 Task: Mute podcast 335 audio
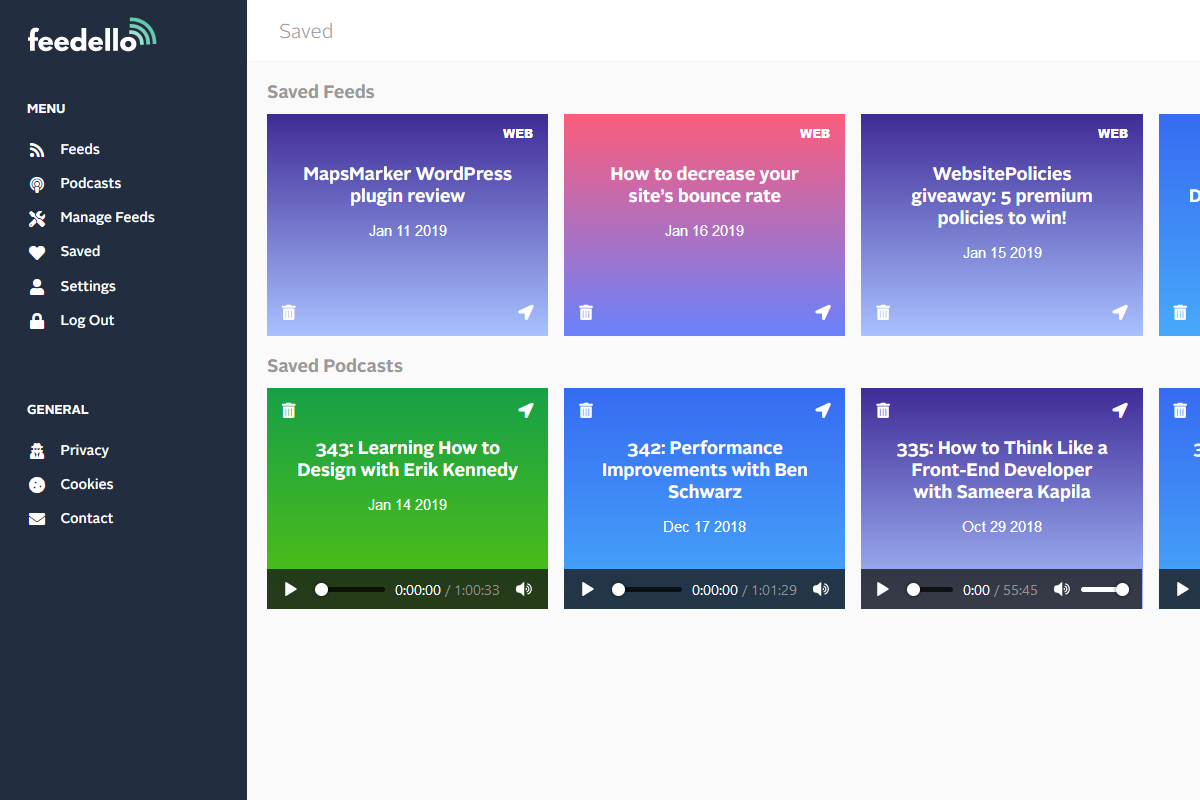pyautogui.click(x=1061, y=589)
